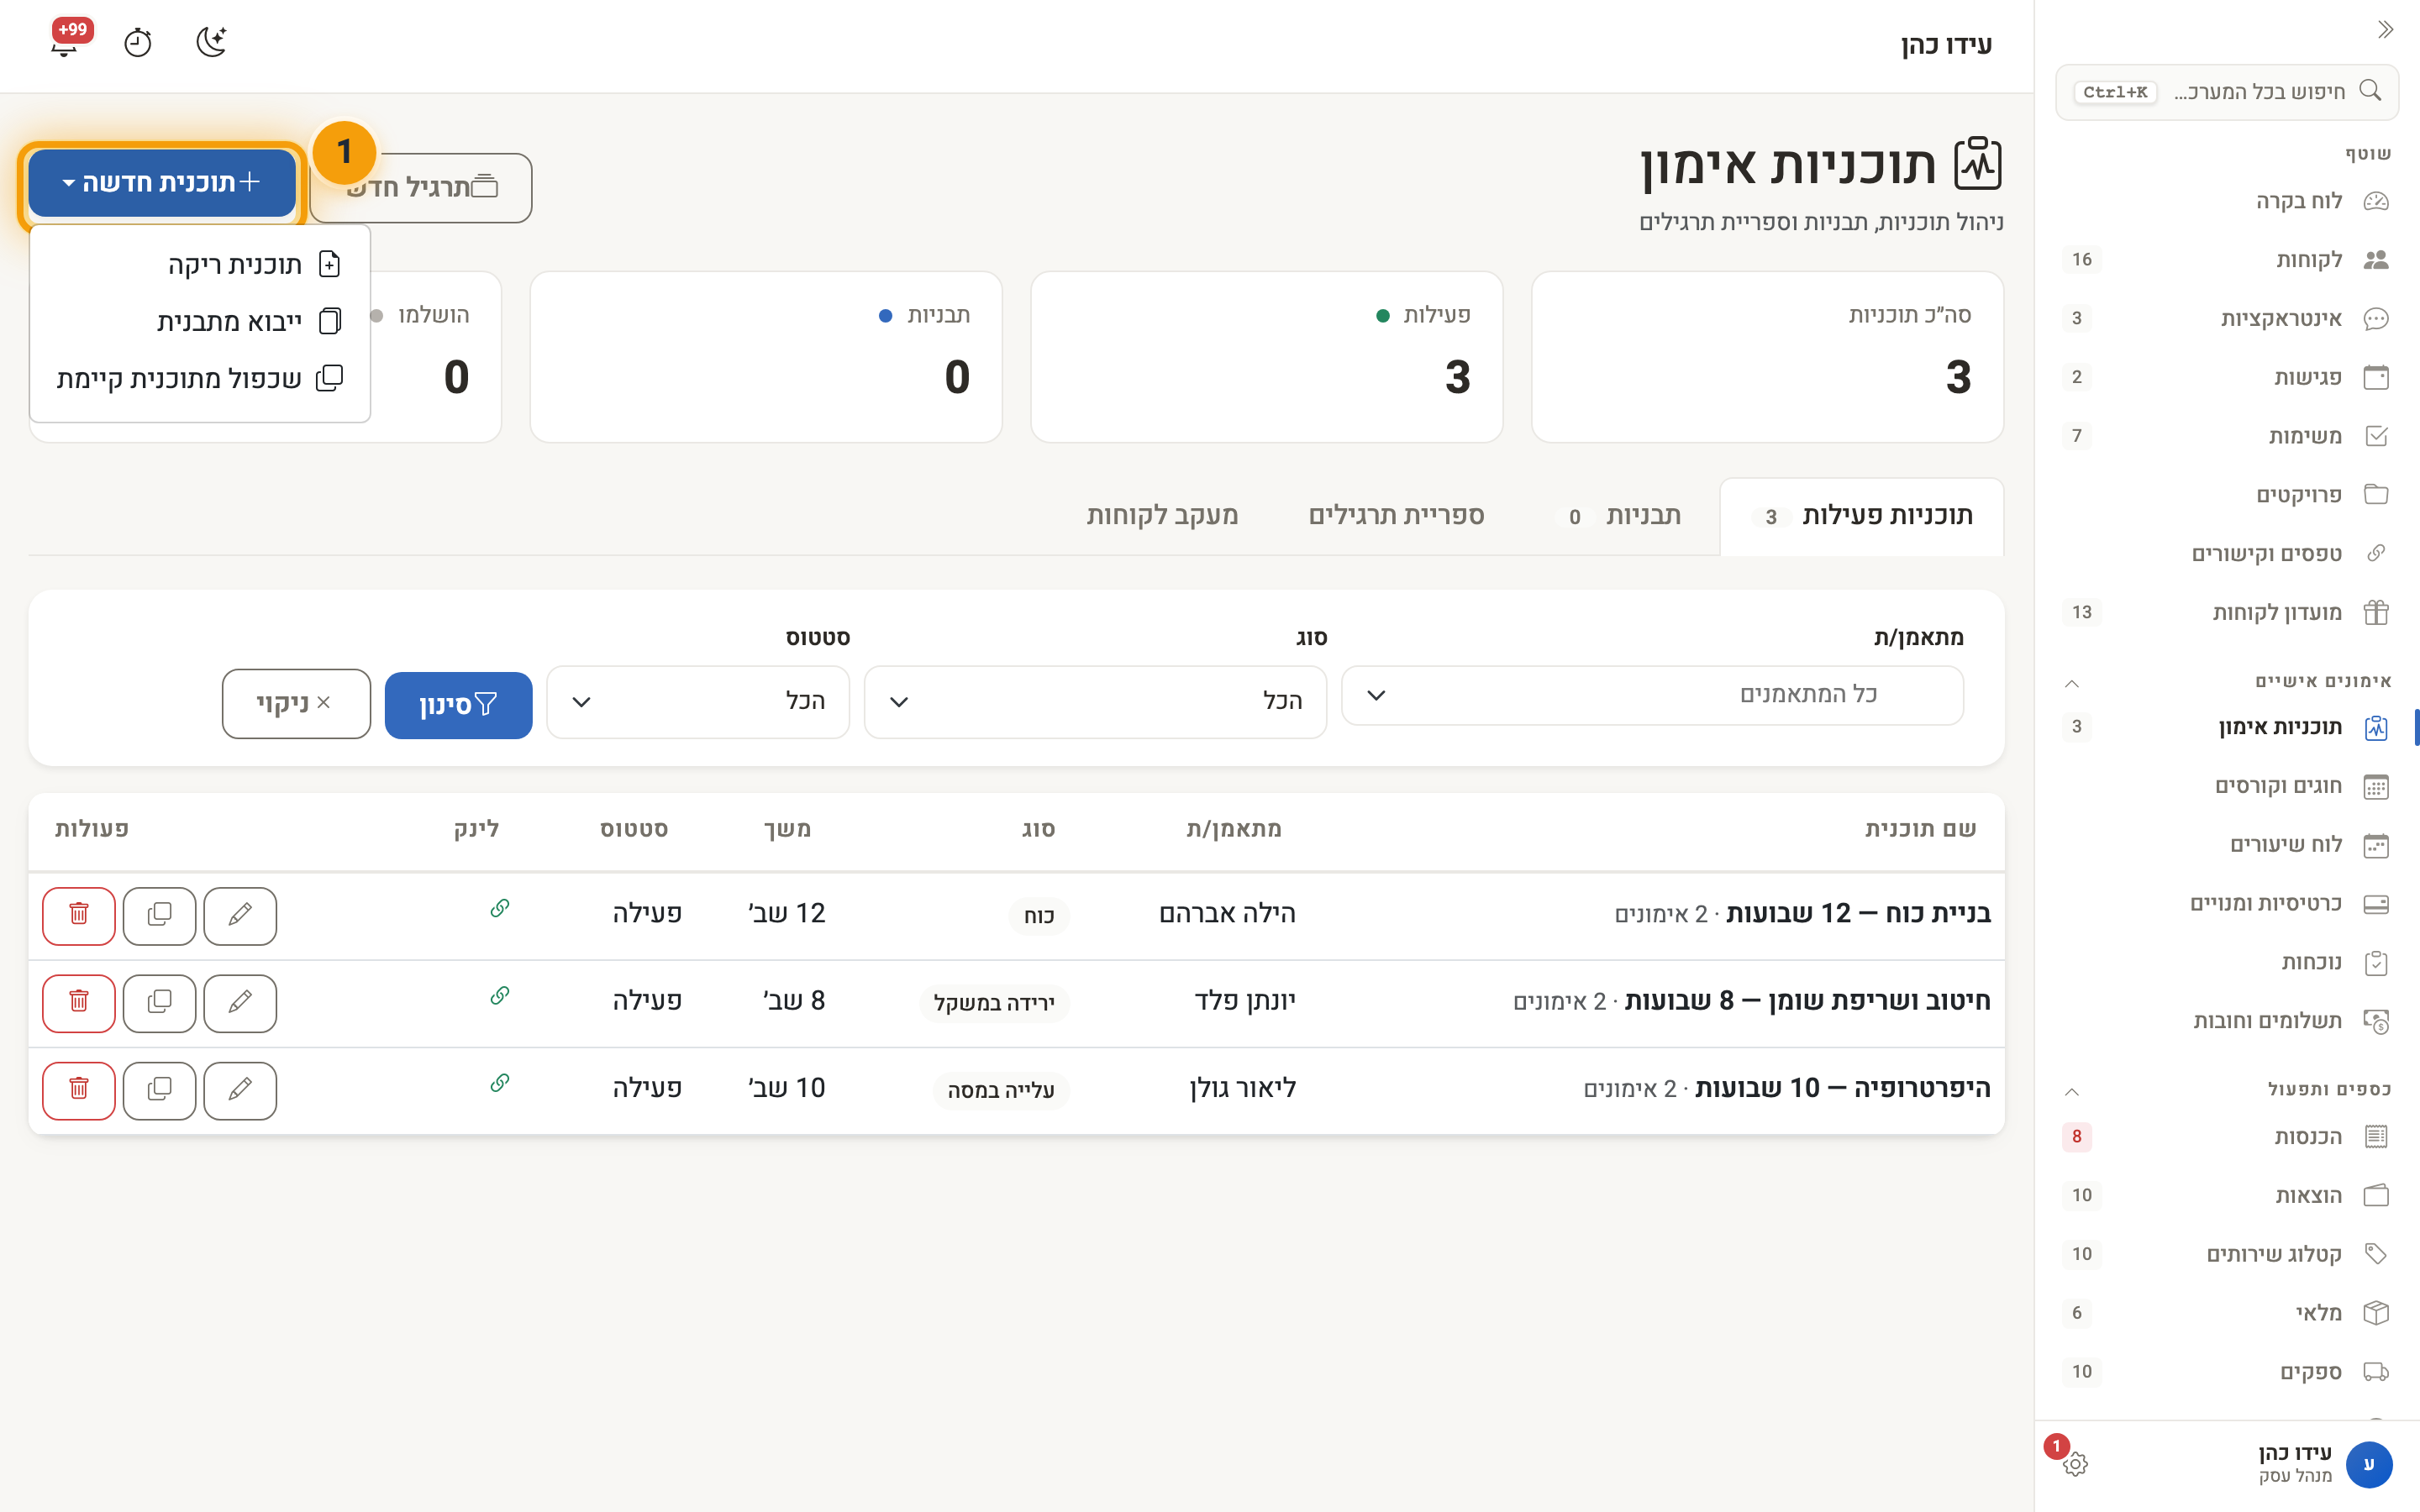
Task: Edit the בניית כוח program
Action: coord(240,915)
